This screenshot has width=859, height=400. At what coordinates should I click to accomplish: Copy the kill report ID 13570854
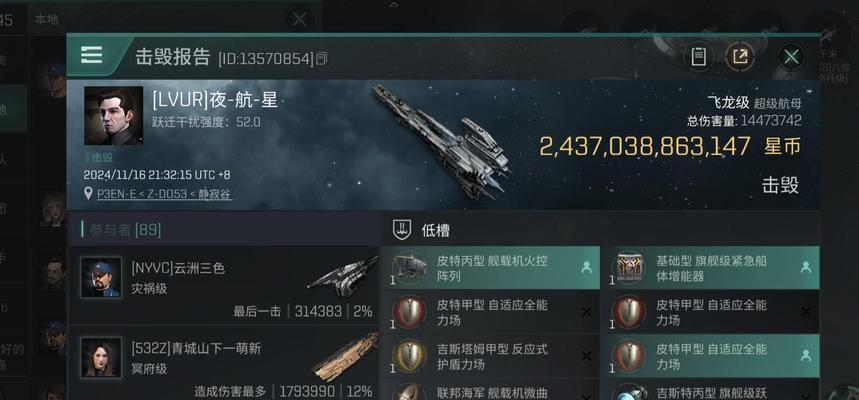[322, 58]
